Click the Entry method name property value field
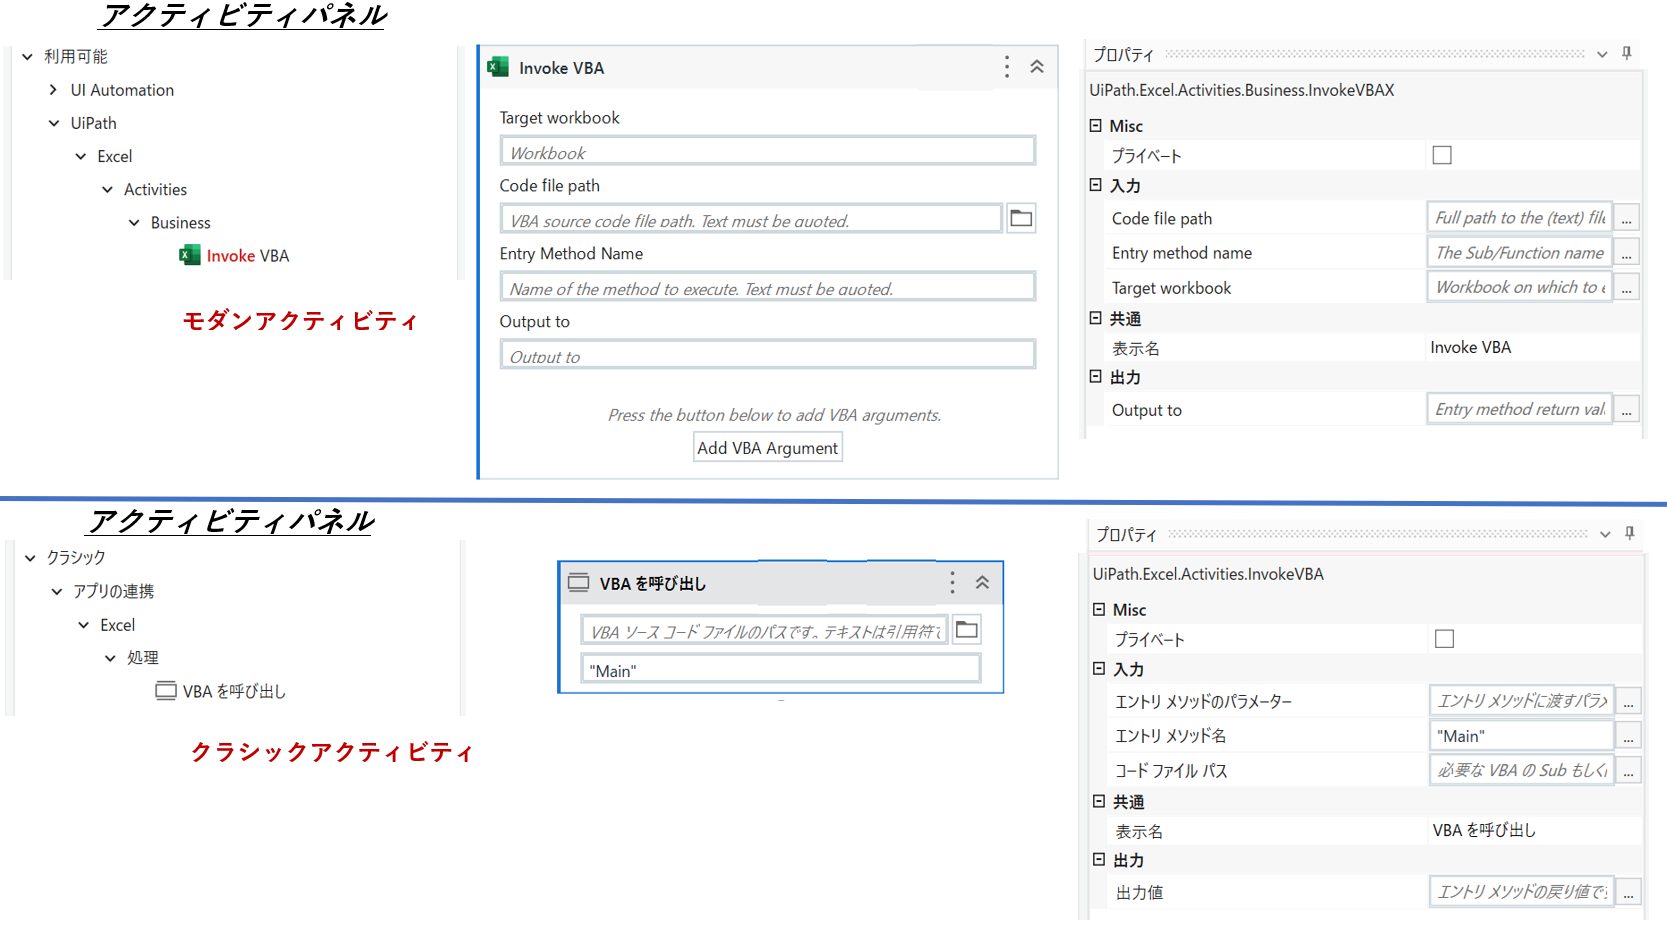 click(x=1519, y=253)
